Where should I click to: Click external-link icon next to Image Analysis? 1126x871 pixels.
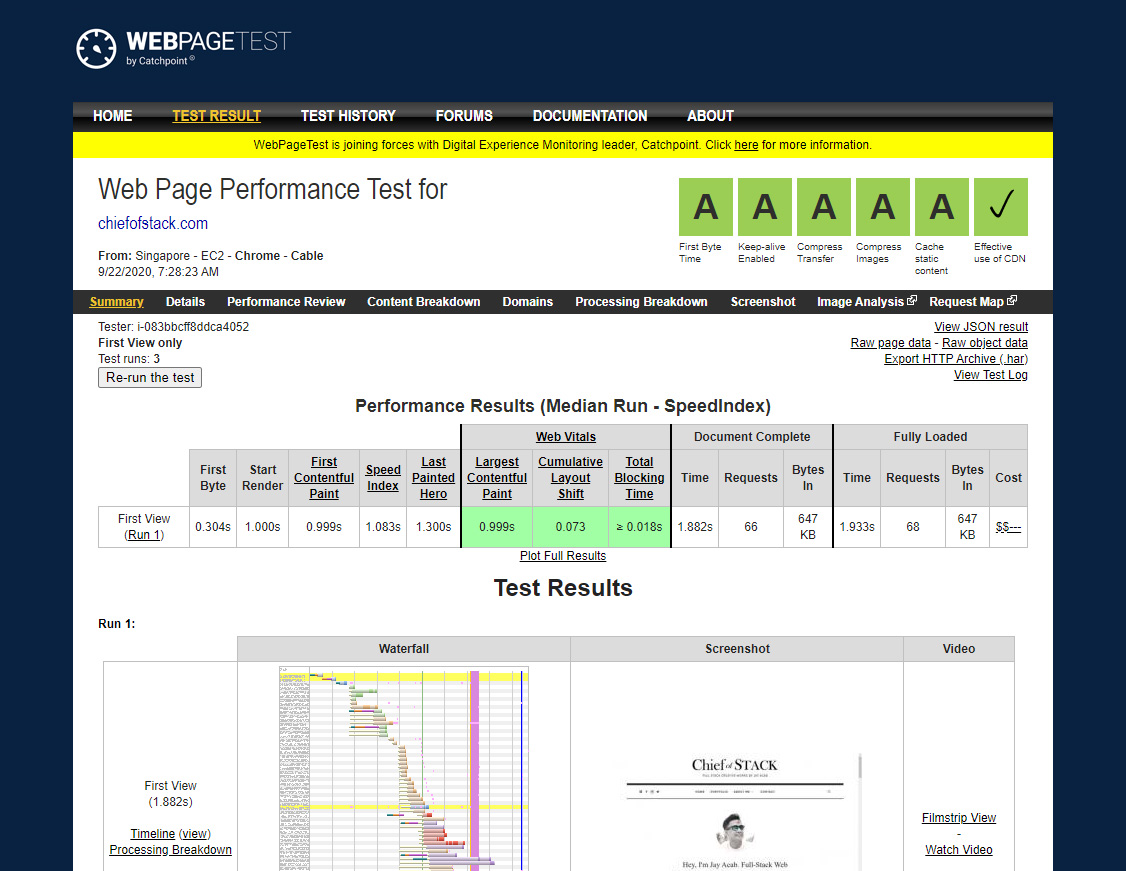click(912, 300)
